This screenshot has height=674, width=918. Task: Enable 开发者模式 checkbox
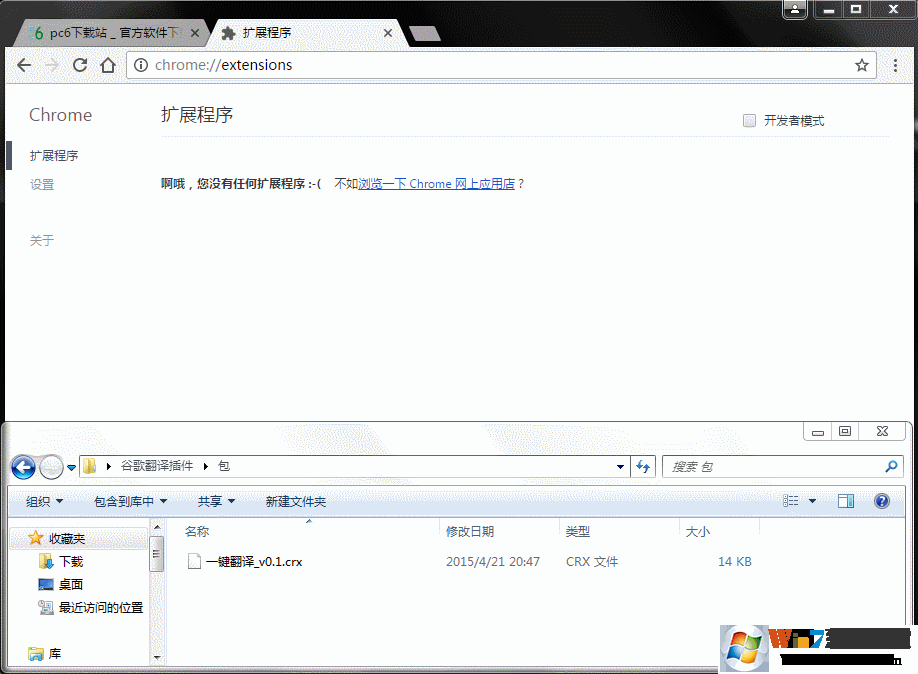click(x=749, y=119)
